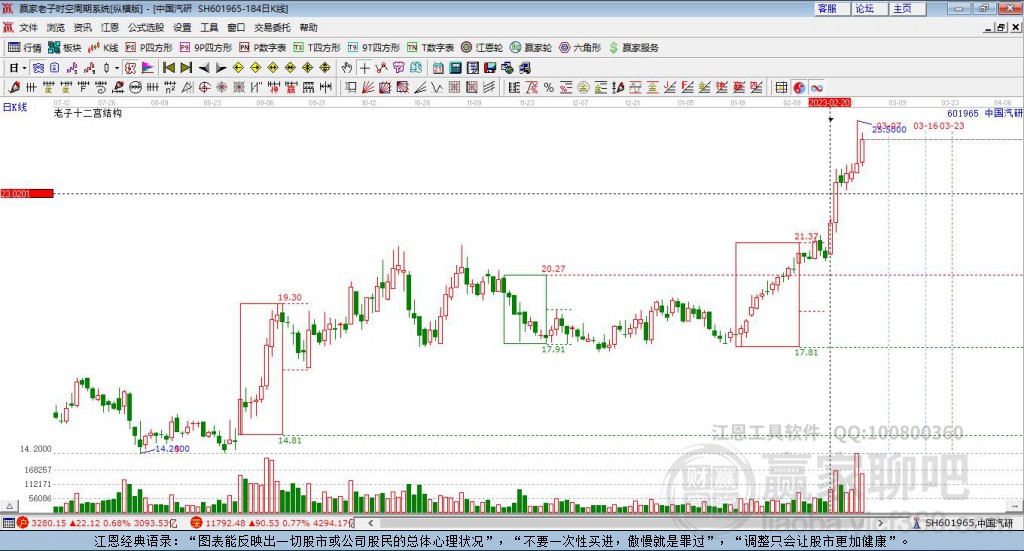Open the P数字表 tool
Screen dimensions: 1024x551
pyautogui.click(x=263, y=48)
